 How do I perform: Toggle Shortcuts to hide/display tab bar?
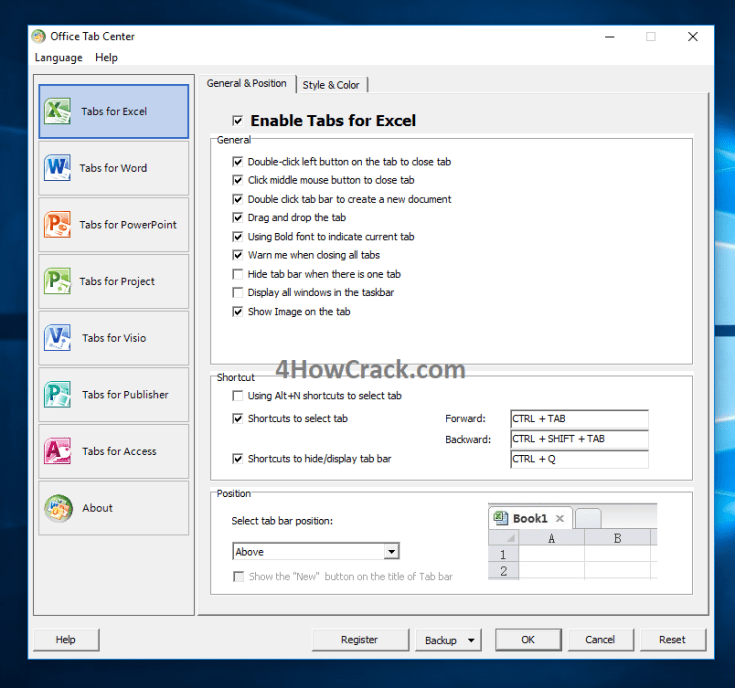238,459
